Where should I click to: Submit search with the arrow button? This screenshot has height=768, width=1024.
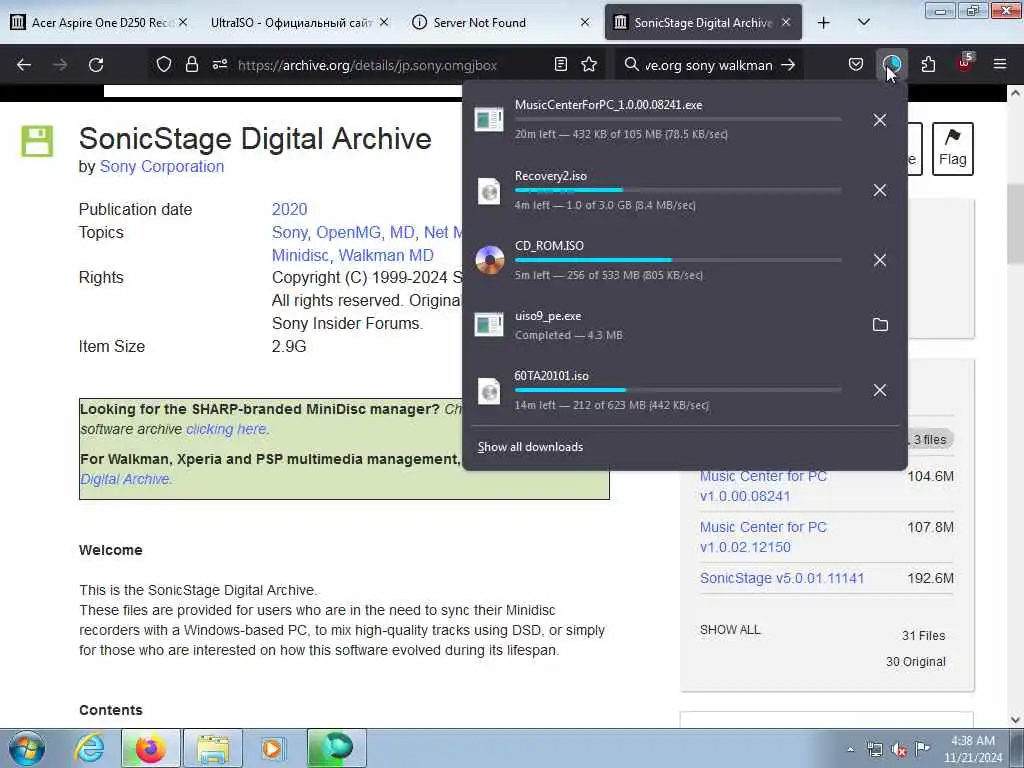(788, 65)
